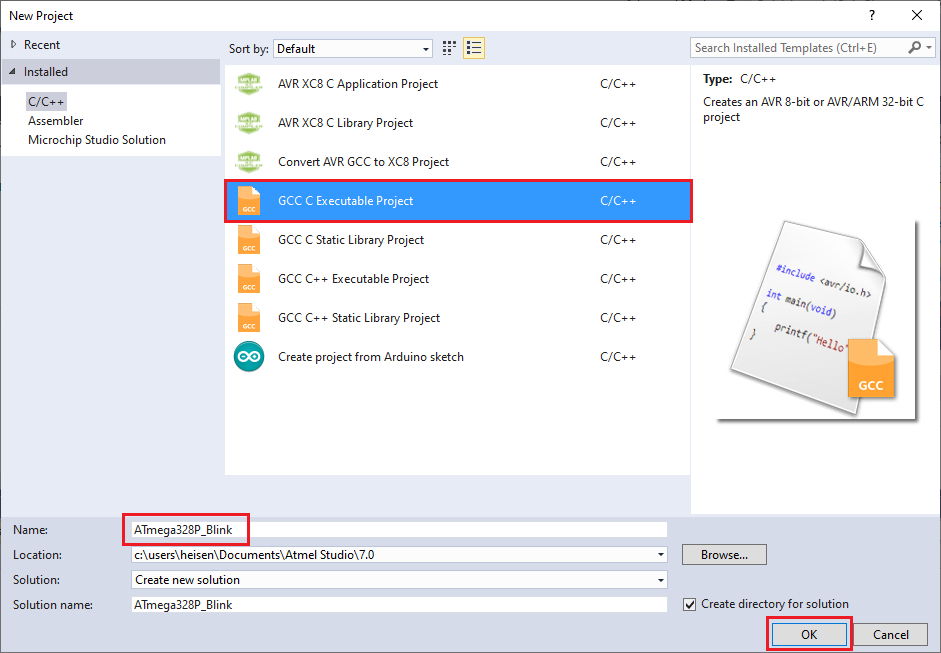Screen dimensions: 941x653
Task: Open the Sort by Default dropdown
Action: [353, 49]
